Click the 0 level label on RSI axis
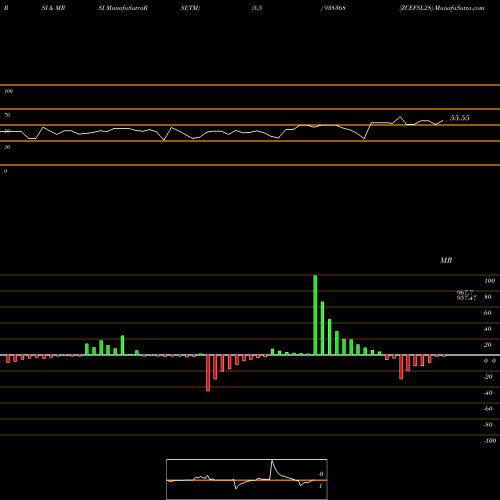500x500 pixels. tap(5, 171)
